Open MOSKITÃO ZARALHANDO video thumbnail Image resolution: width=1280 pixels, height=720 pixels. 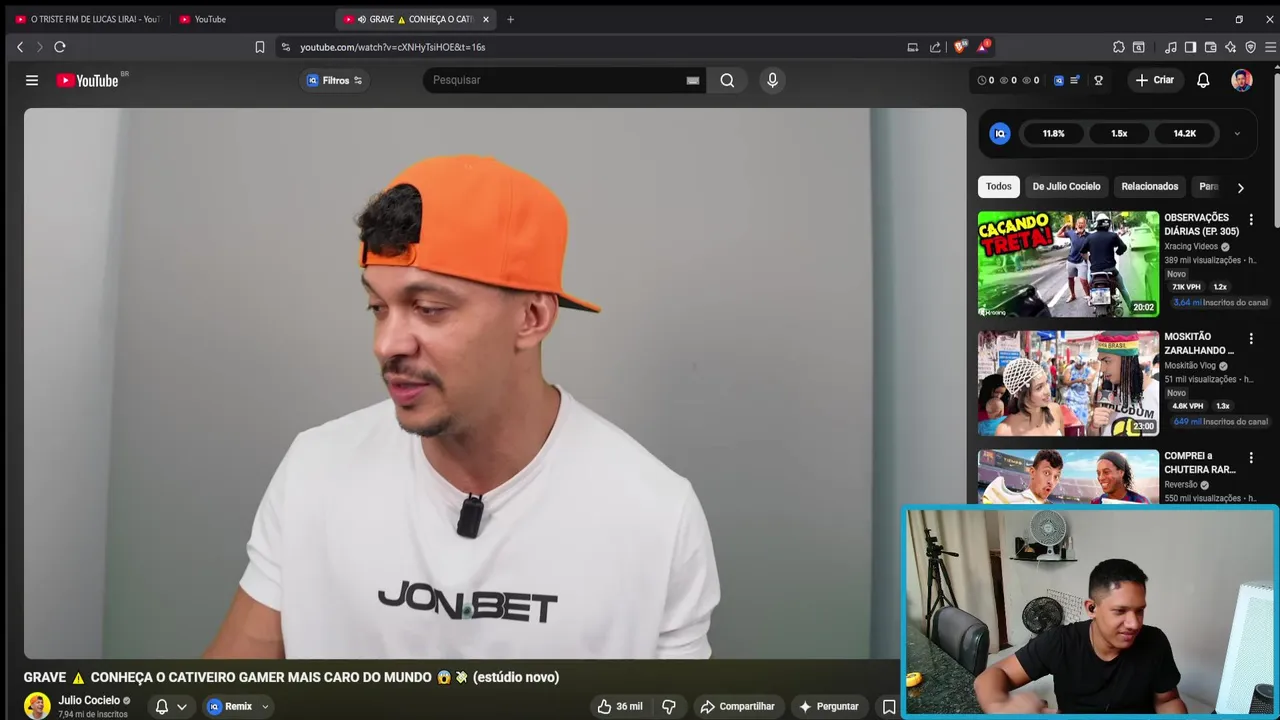coord(1068,383)
